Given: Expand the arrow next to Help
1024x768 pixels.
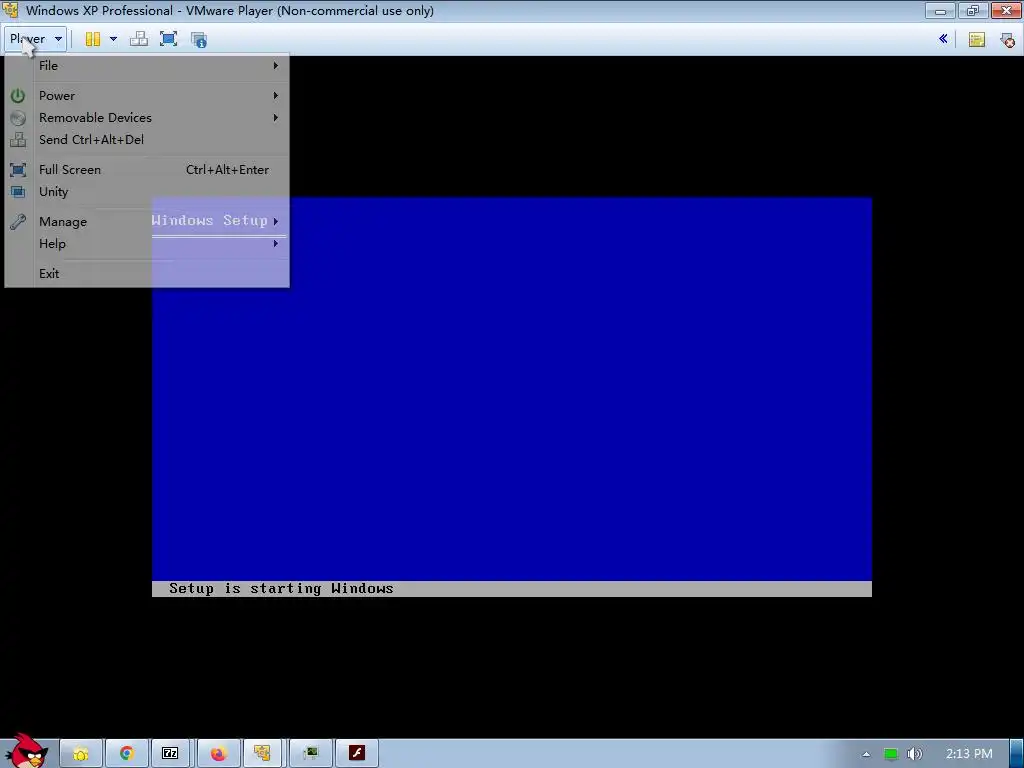Looking at the screenshot, I should pyautogui.click(x=276, y=244).
